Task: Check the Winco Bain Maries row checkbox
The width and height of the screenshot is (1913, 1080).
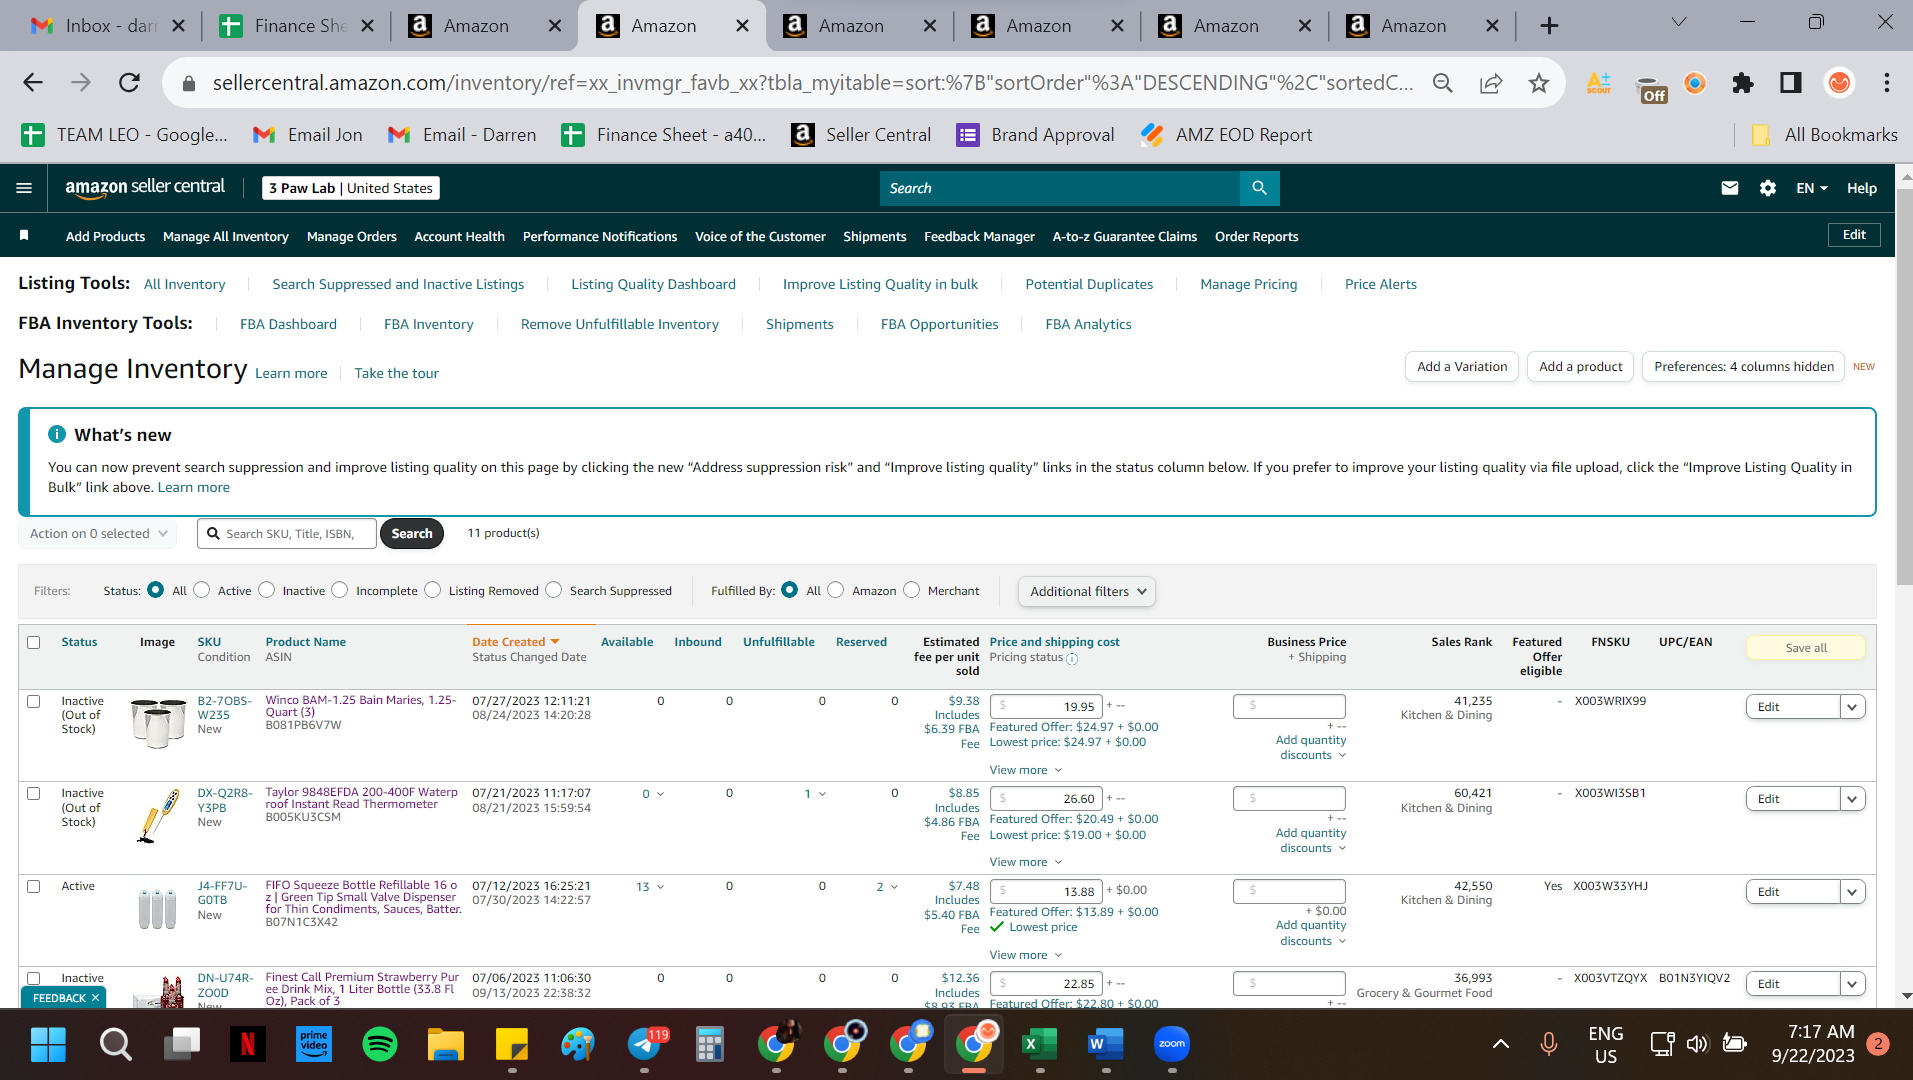Action: tap(34, 701)
